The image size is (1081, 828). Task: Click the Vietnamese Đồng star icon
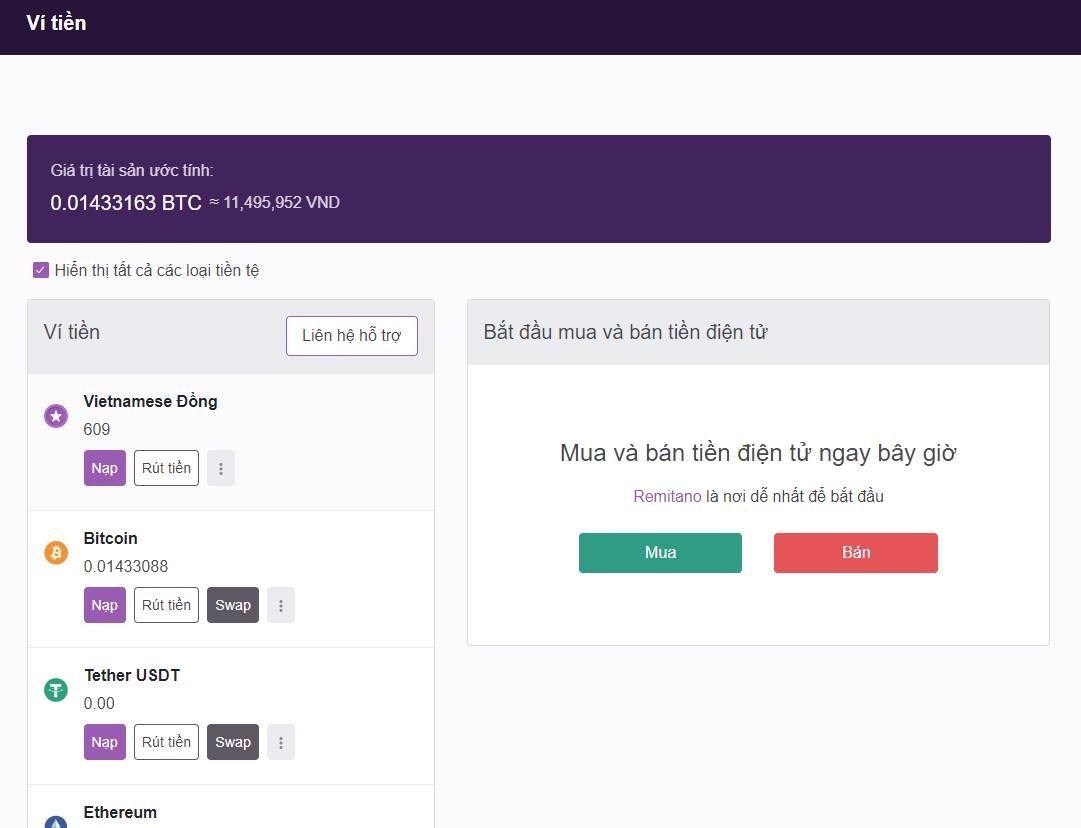point(56,415)
